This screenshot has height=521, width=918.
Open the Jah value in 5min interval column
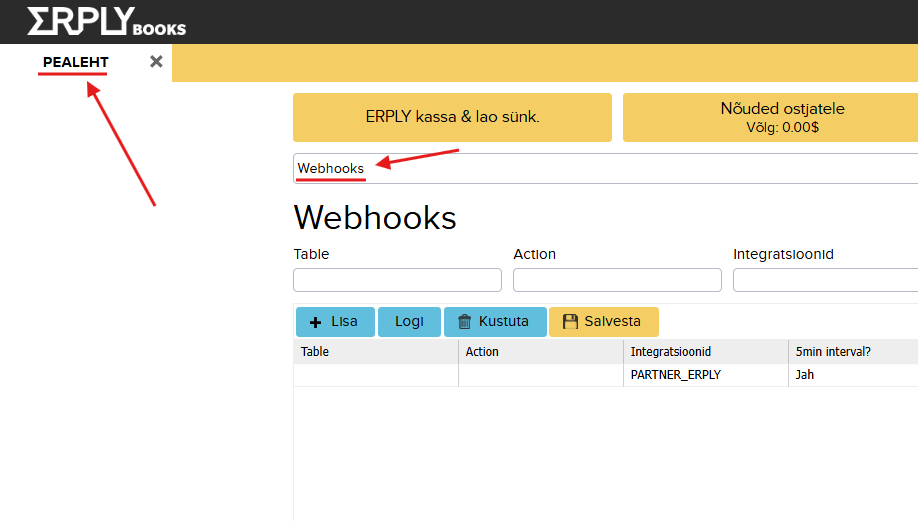coord(852,375)
